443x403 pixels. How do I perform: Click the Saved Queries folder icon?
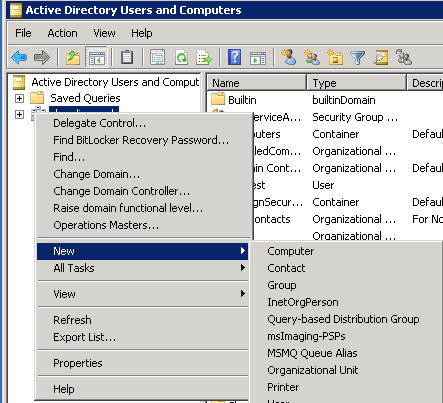37,98
